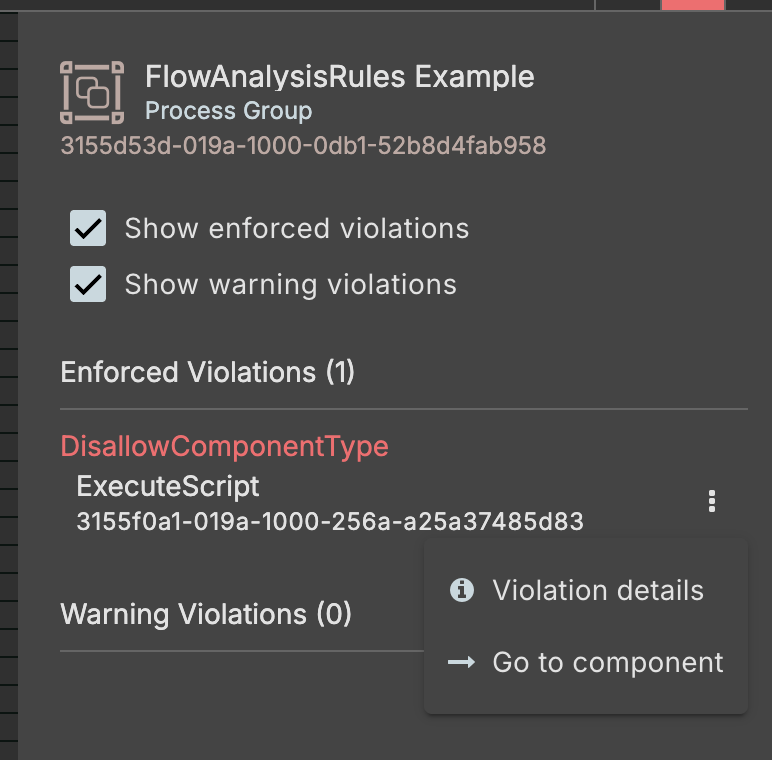Collapse the Enforced Violations (1) section
The image size is (772, 760).
[208, 373]
